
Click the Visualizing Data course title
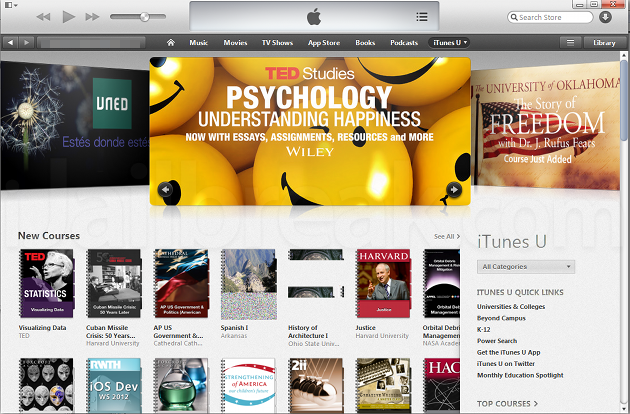click(43, 328)
